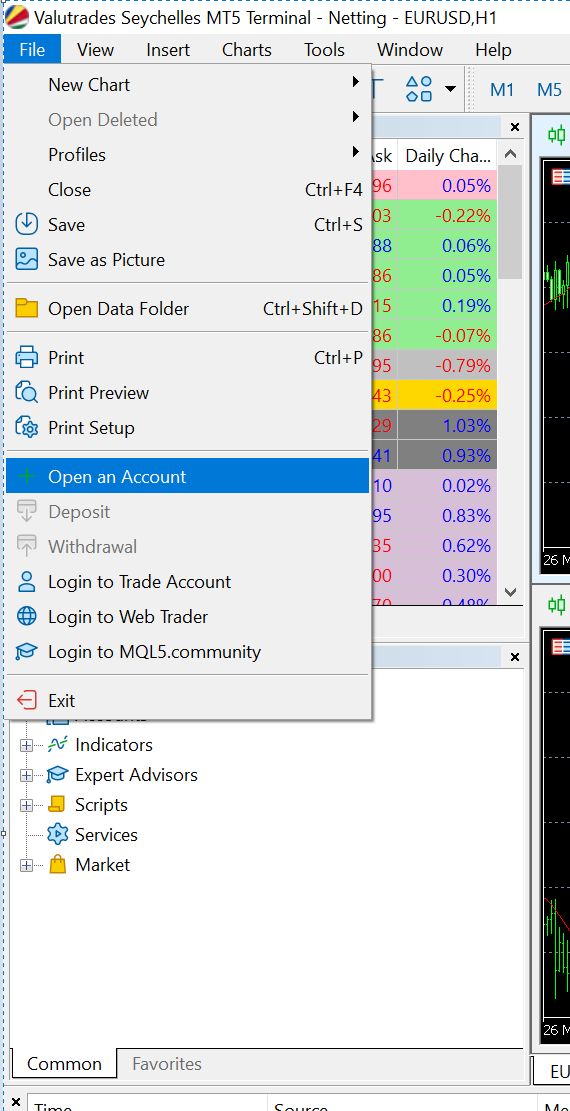Switch to M1 timeframe

pos(502,89)
